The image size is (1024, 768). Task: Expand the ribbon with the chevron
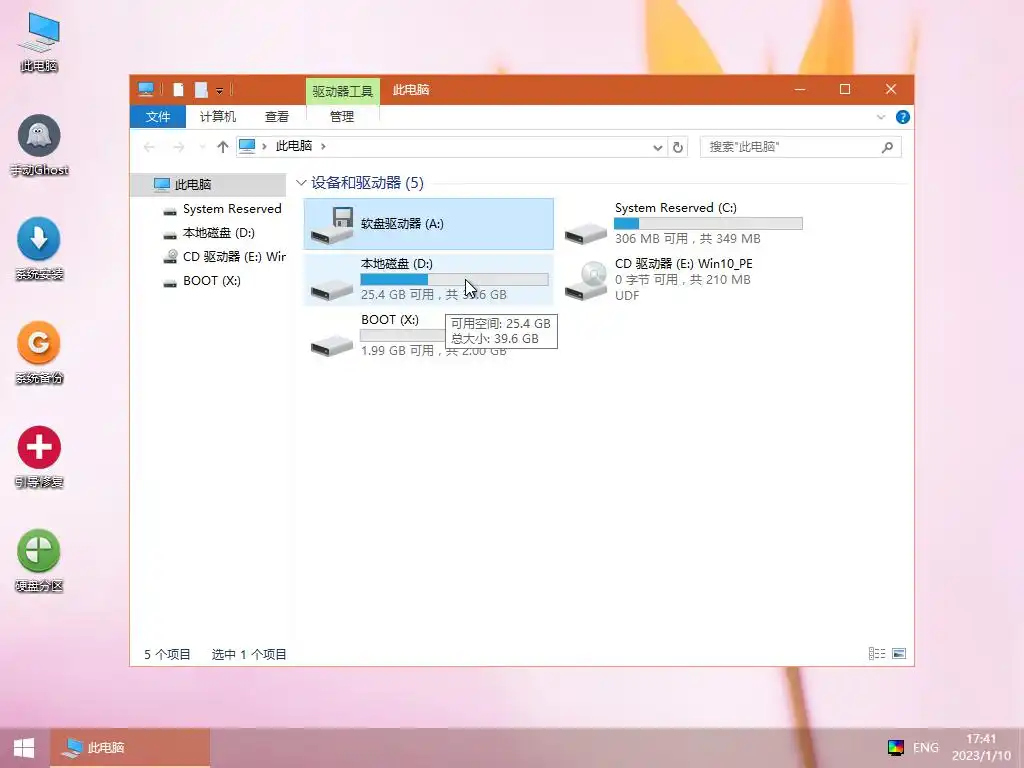click(880, 117)
